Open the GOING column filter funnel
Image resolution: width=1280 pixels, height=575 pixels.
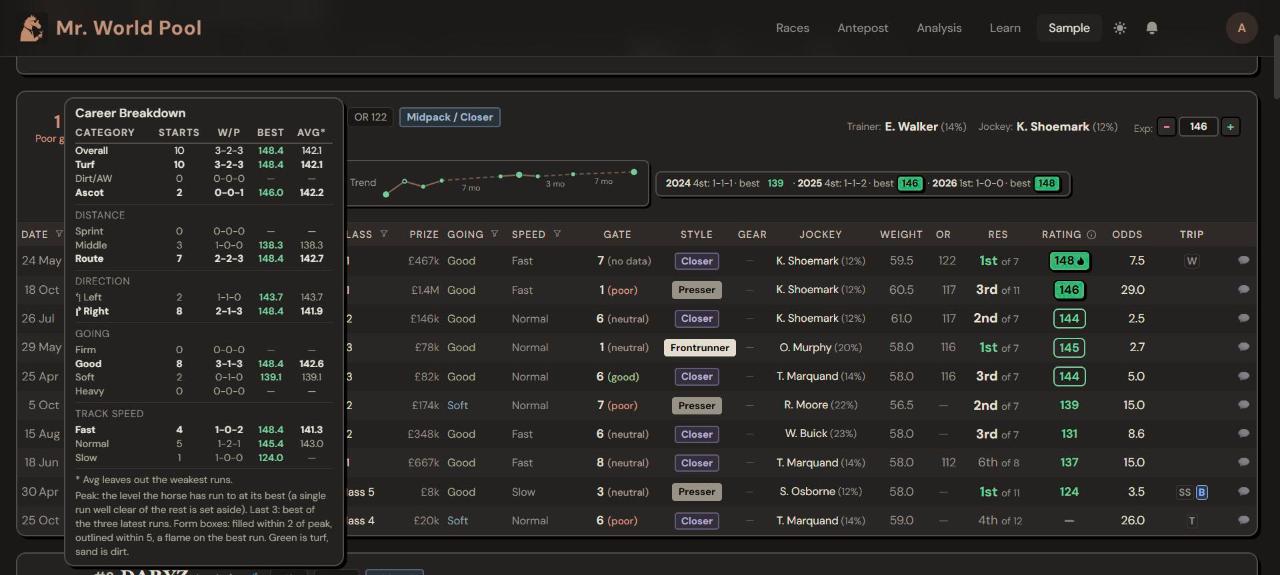[x=494, y=235]
